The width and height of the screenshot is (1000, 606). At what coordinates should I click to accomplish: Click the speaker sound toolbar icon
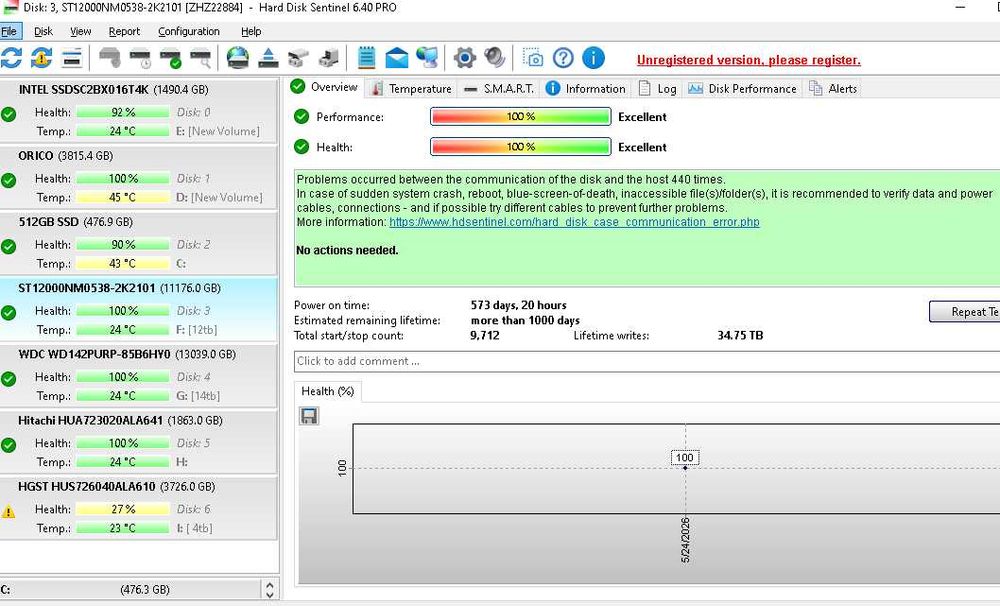coord(495,58)
